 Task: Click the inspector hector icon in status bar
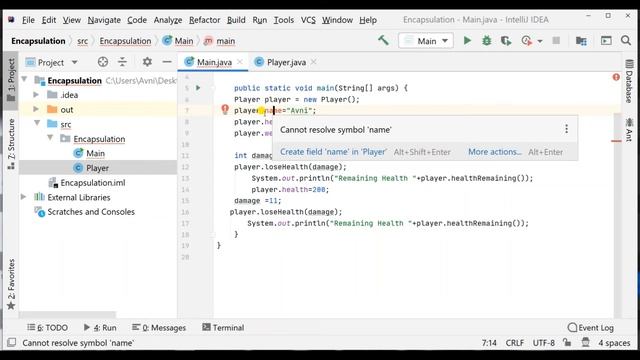click(585, 342)
